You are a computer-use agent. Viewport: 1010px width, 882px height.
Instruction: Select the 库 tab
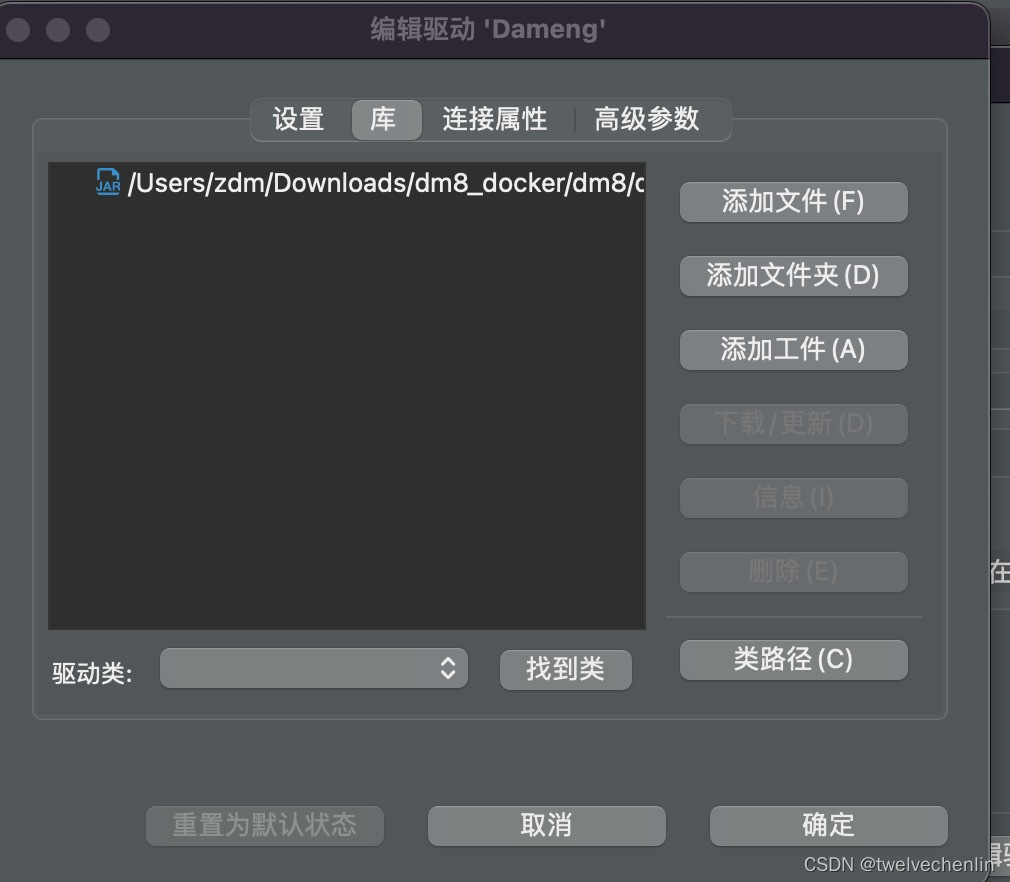(386, 119)
